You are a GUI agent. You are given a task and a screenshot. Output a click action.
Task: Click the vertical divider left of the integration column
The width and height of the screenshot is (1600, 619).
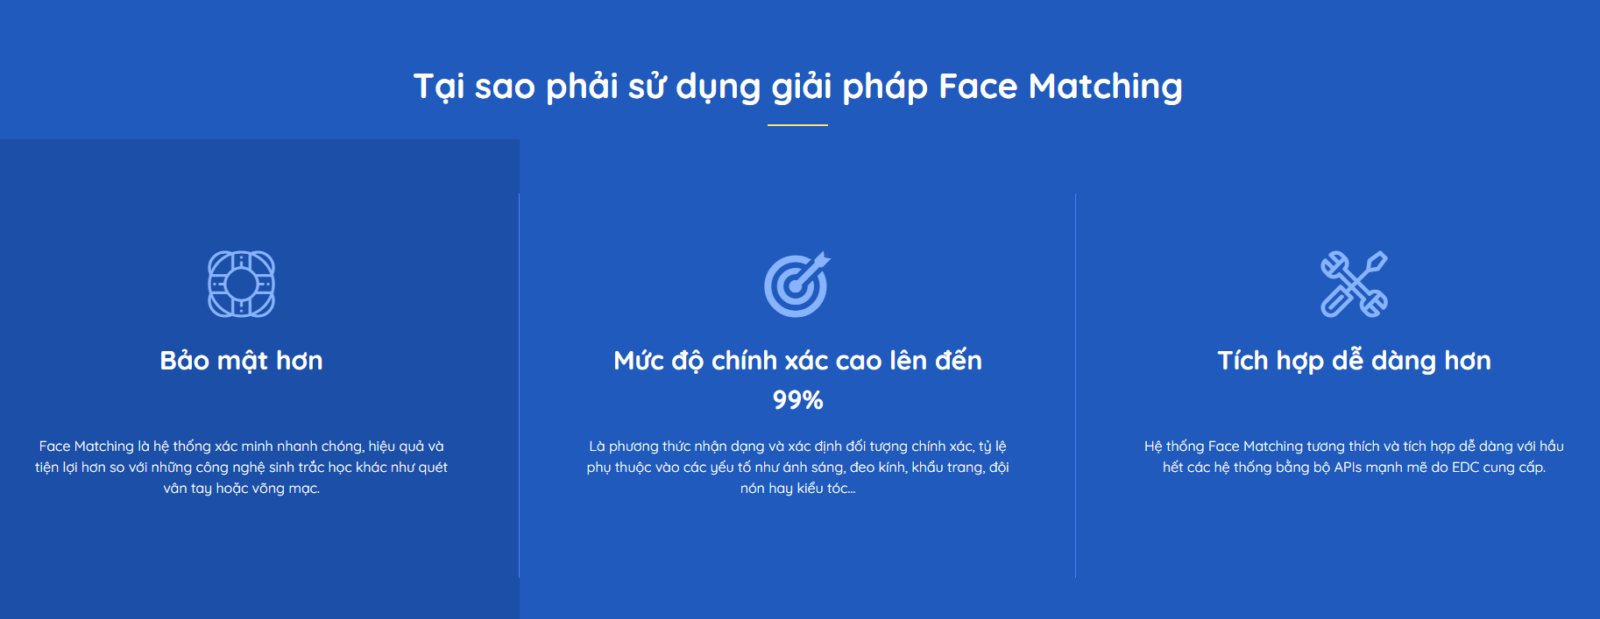coord(1075,385)
